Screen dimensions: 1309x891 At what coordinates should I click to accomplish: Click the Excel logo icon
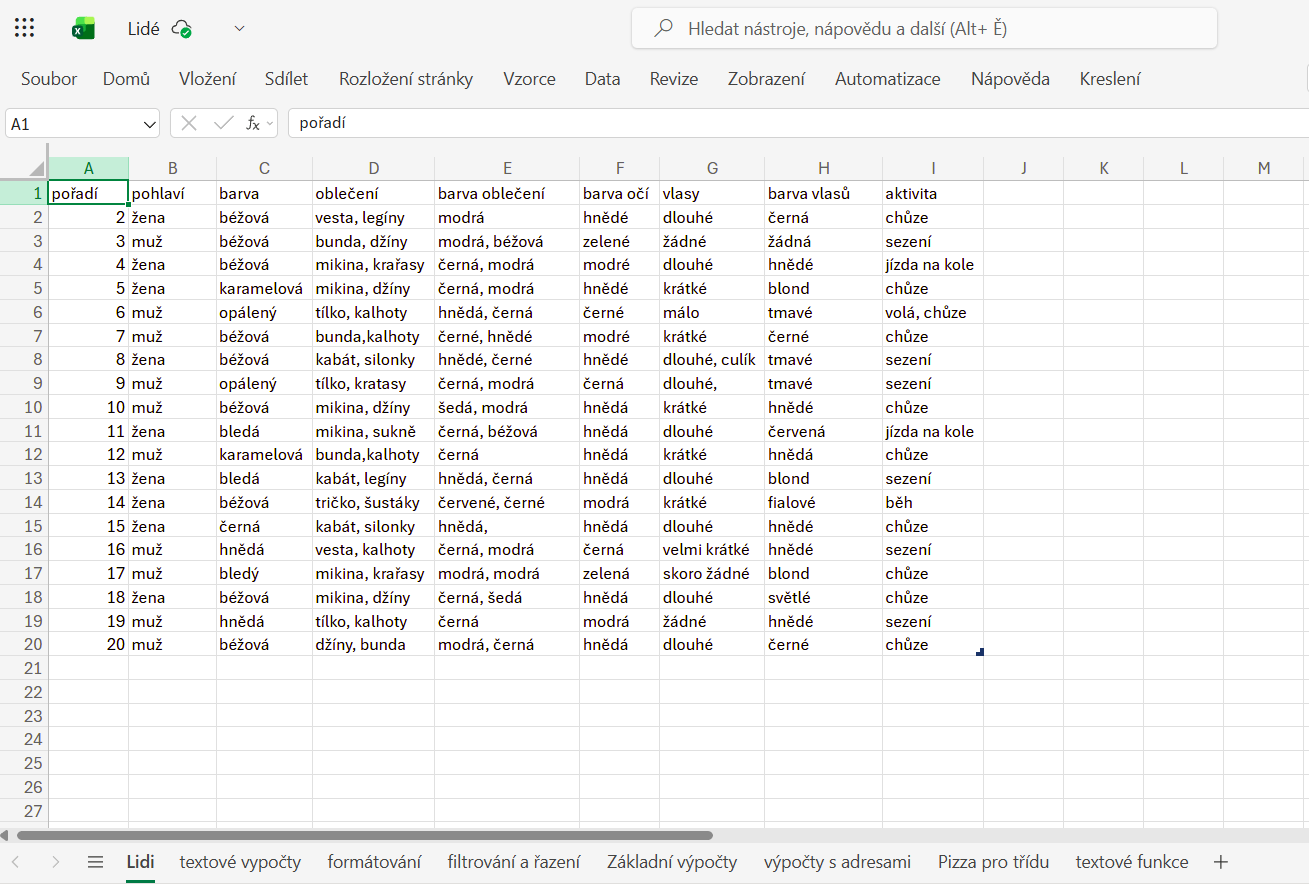pos(83,29)
